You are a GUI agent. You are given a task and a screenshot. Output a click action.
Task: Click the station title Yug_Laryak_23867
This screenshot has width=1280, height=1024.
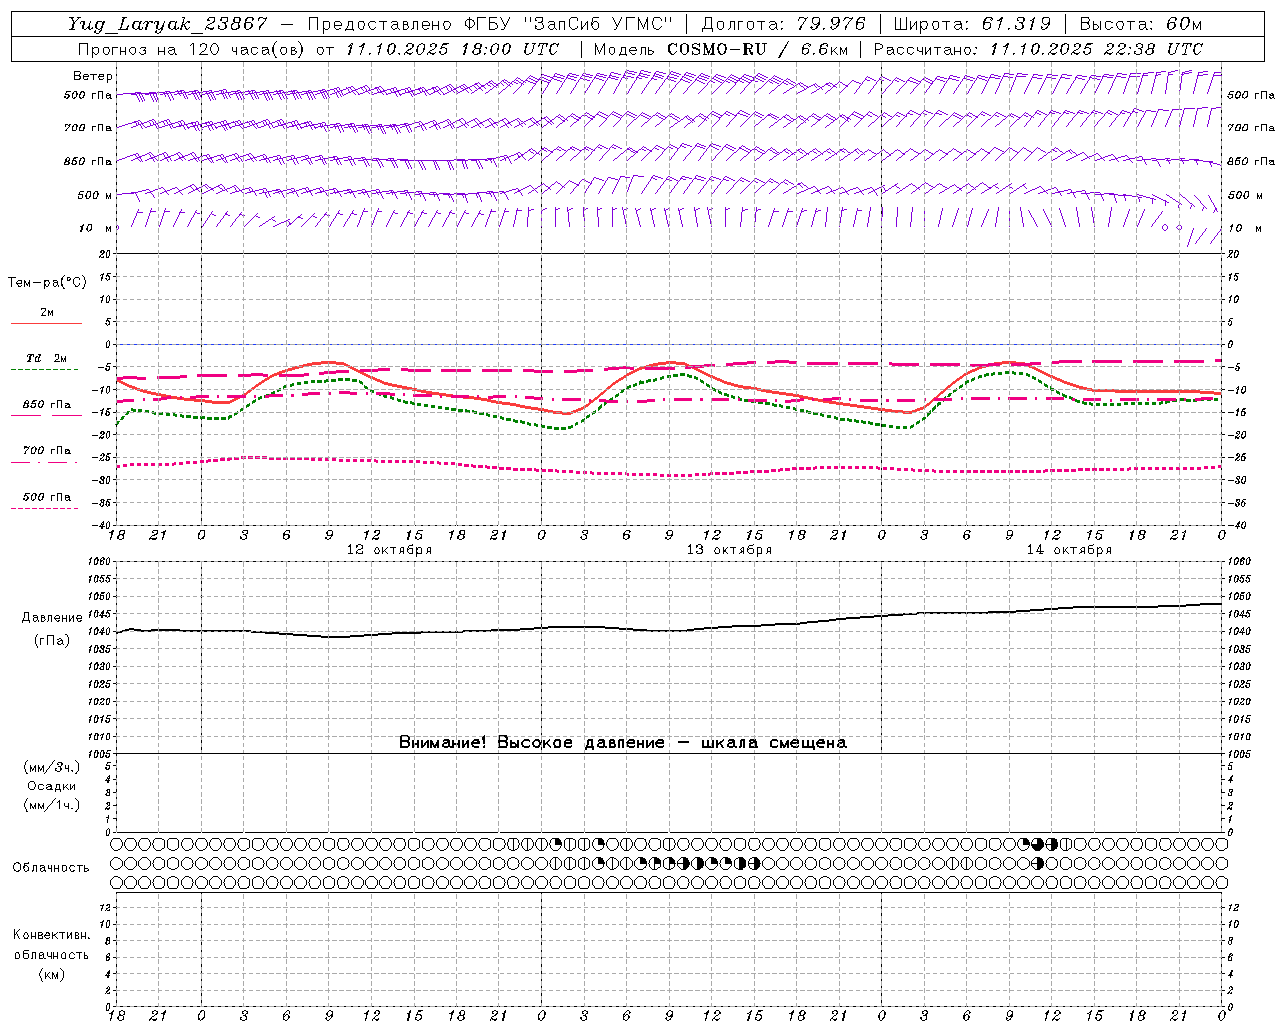click(x=167, y=24)
